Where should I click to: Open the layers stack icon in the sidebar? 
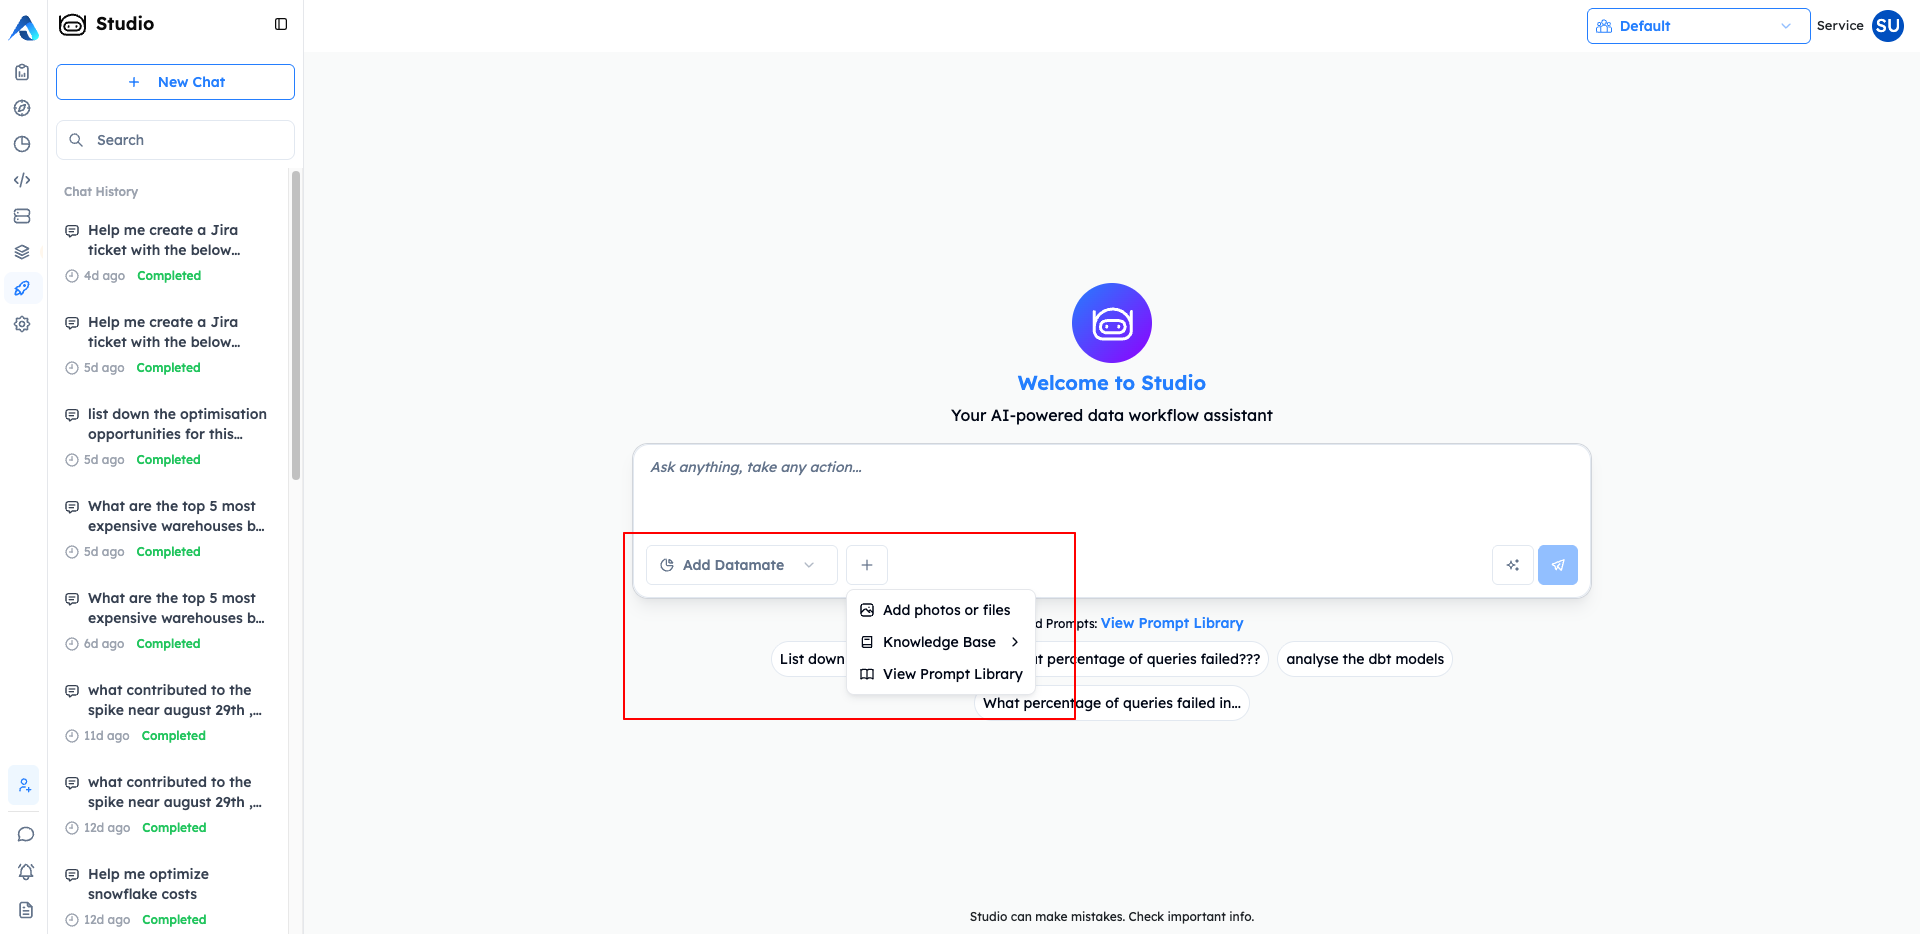pos(22,252)
